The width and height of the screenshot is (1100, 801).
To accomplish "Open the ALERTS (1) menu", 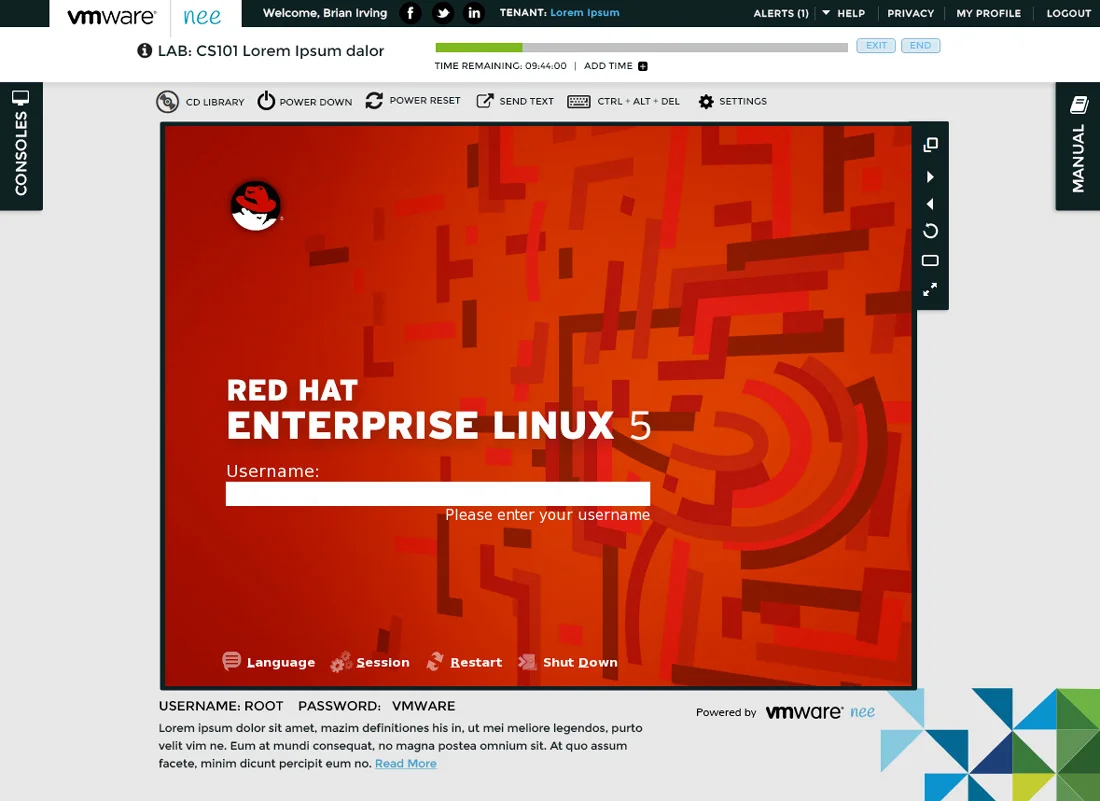I will [781, 13].
